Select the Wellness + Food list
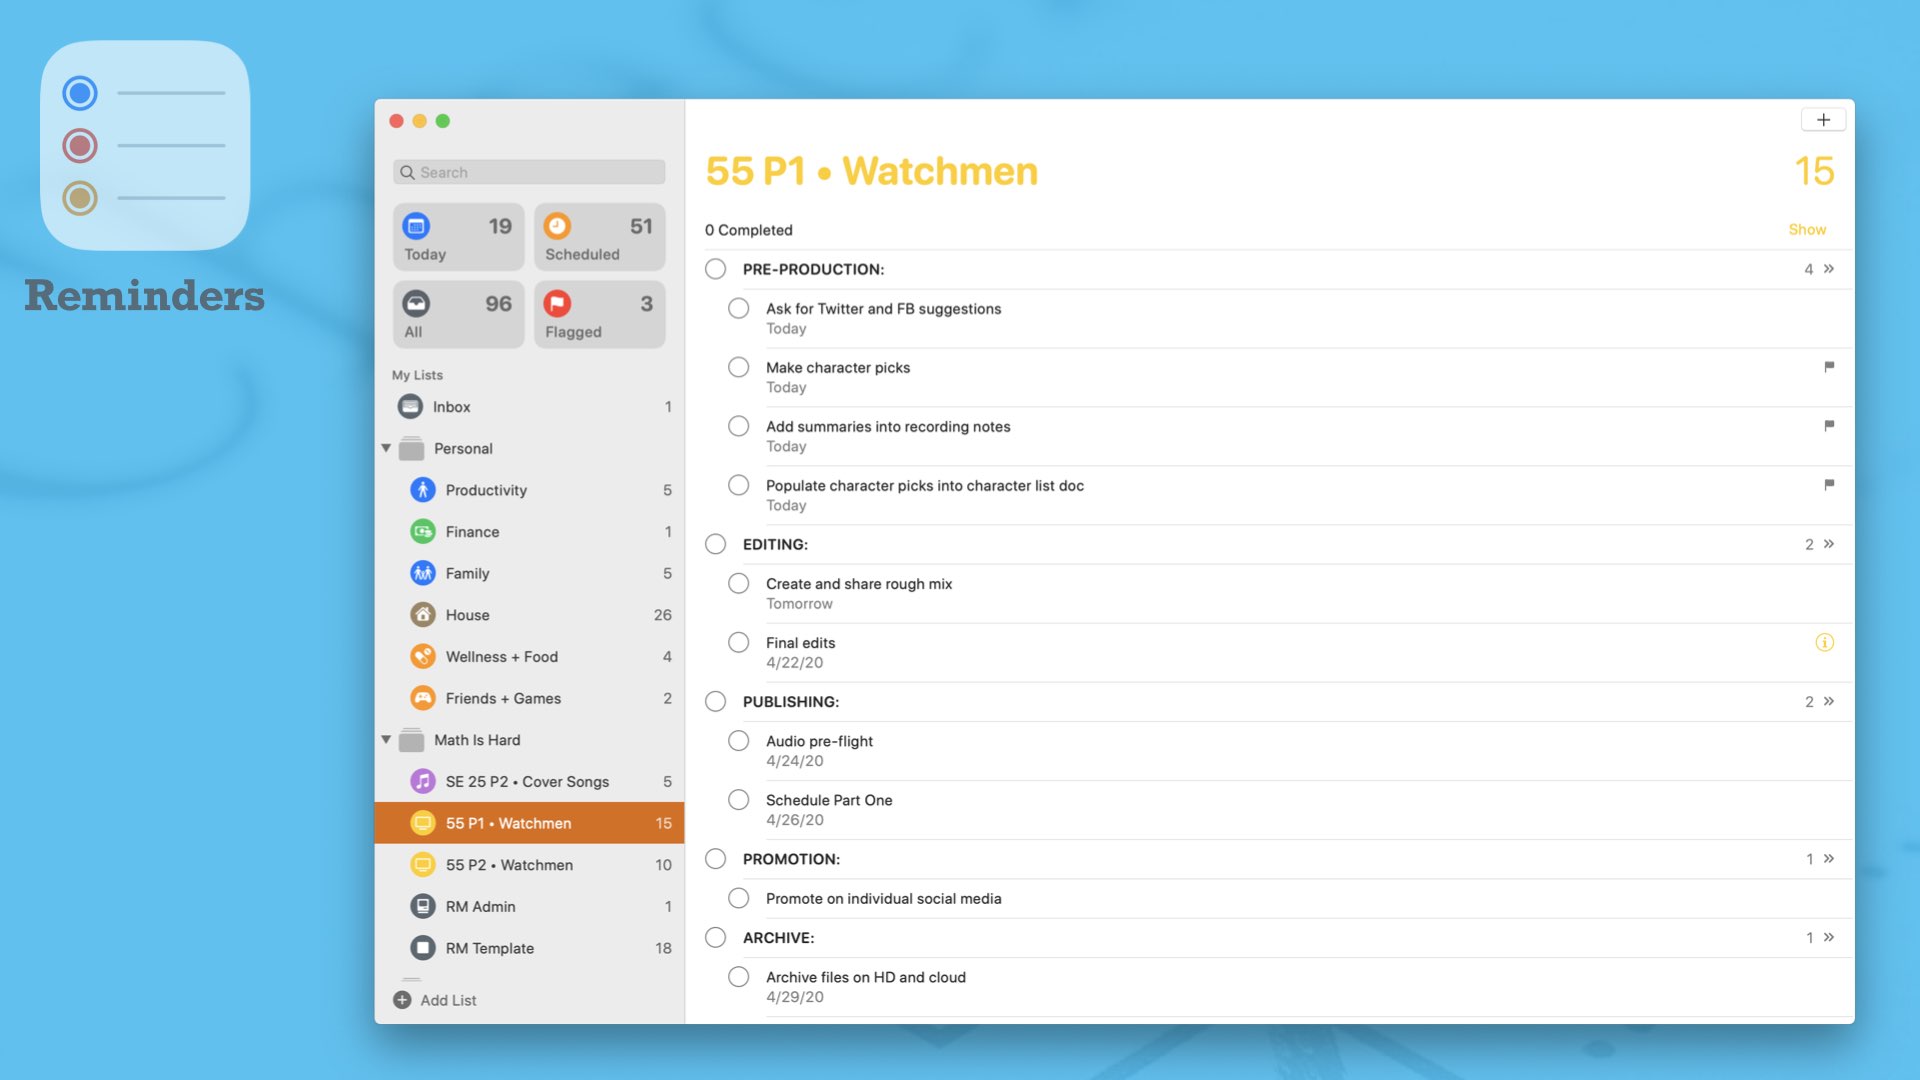Image resolution: width=1920 pixels, height=1080 pixels. click(x=530, y=657)
